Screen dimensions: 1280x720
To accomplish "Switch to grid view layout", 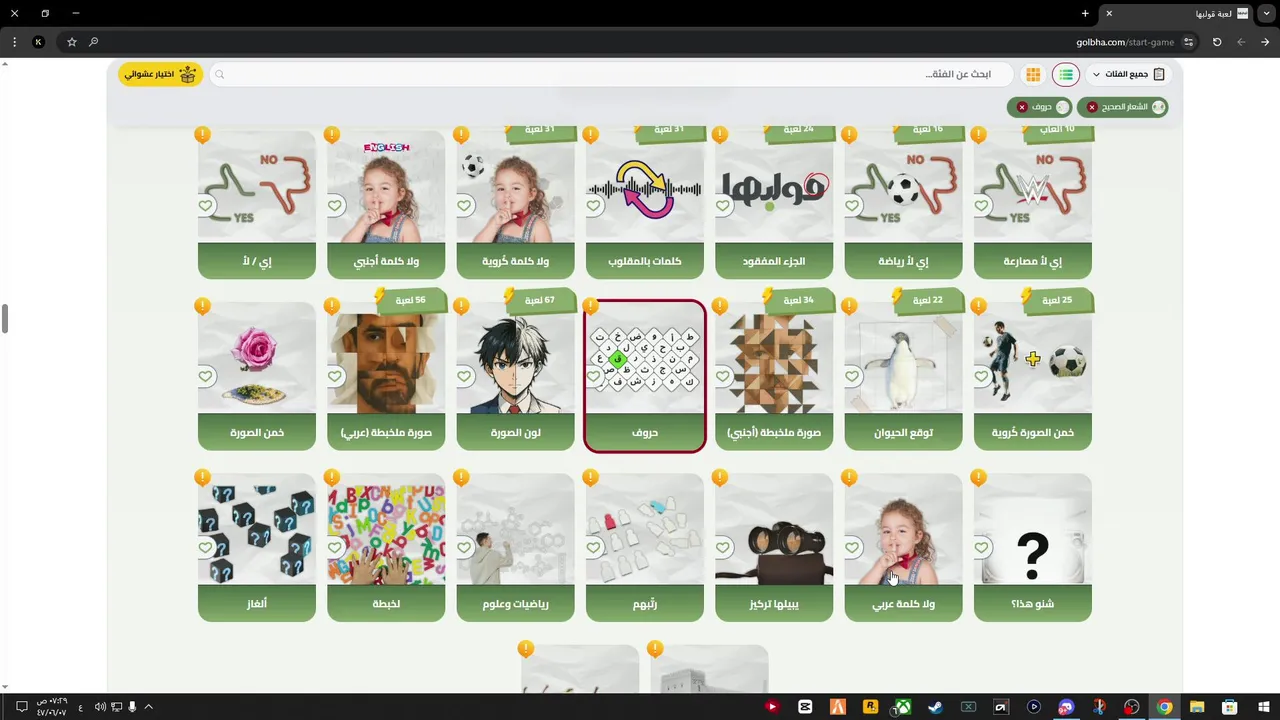I will coord(1033,75).
